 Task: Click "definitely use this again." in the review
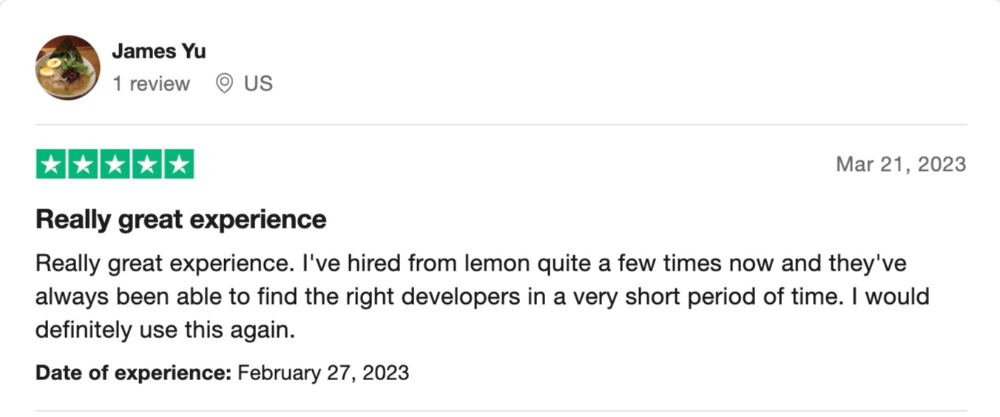165,330
